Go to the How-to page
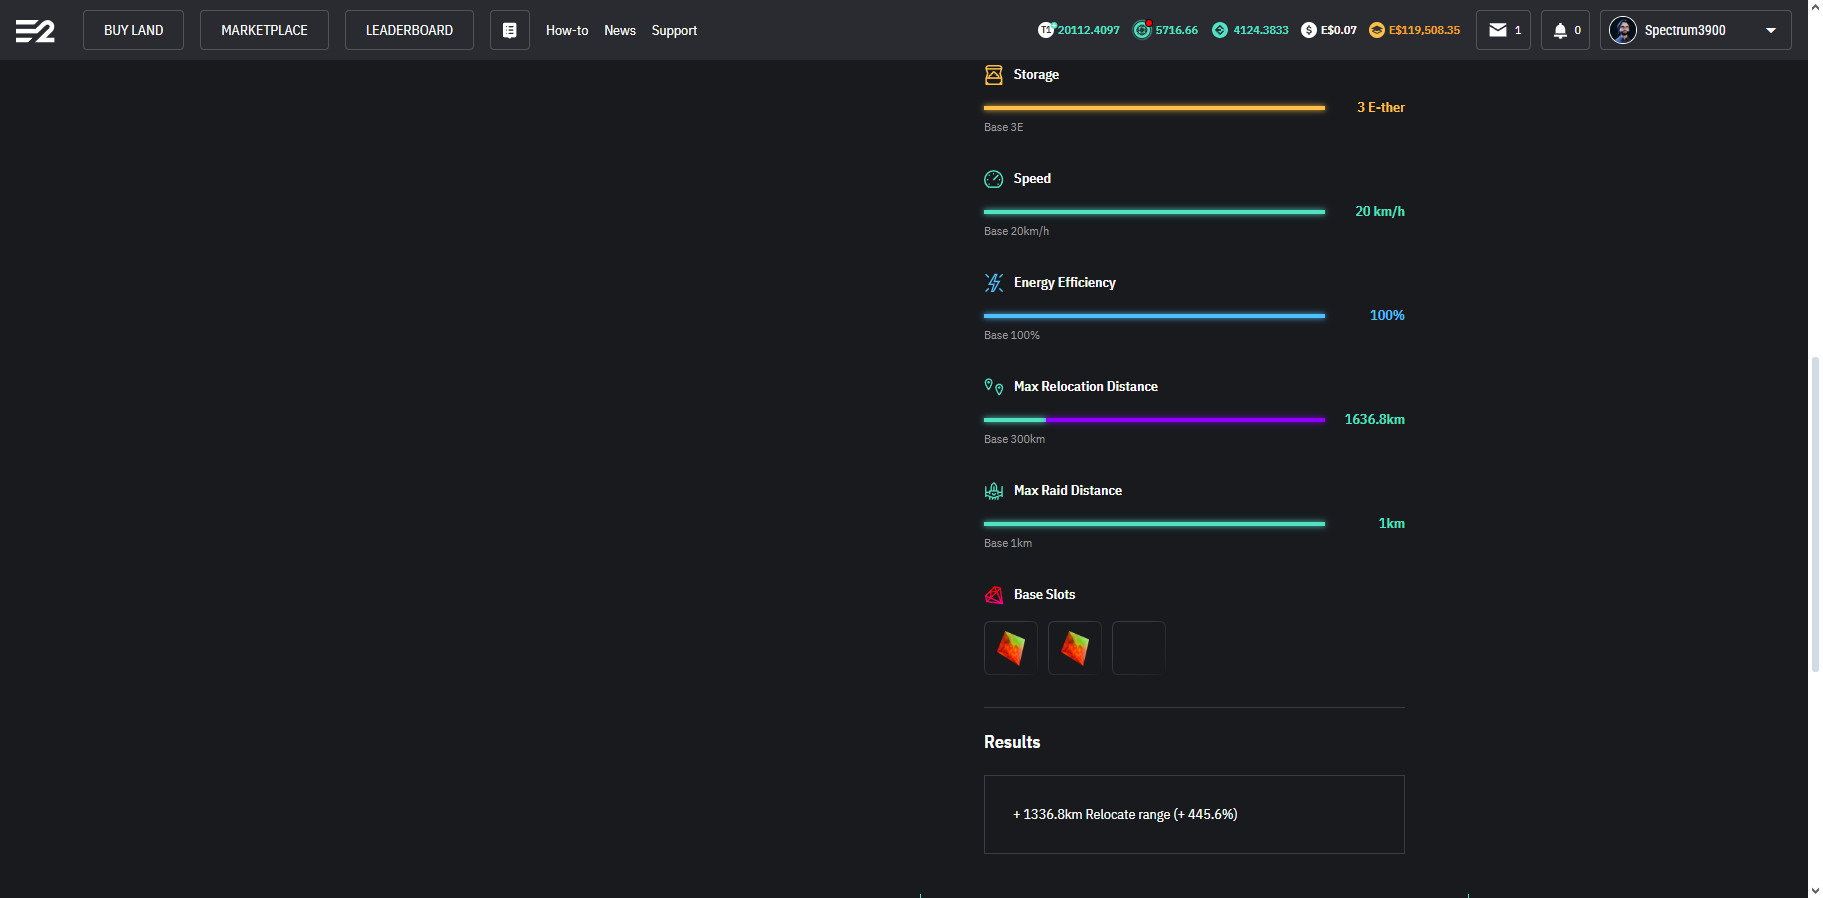This screenshot has height=898, width=1823. [566, 30]
